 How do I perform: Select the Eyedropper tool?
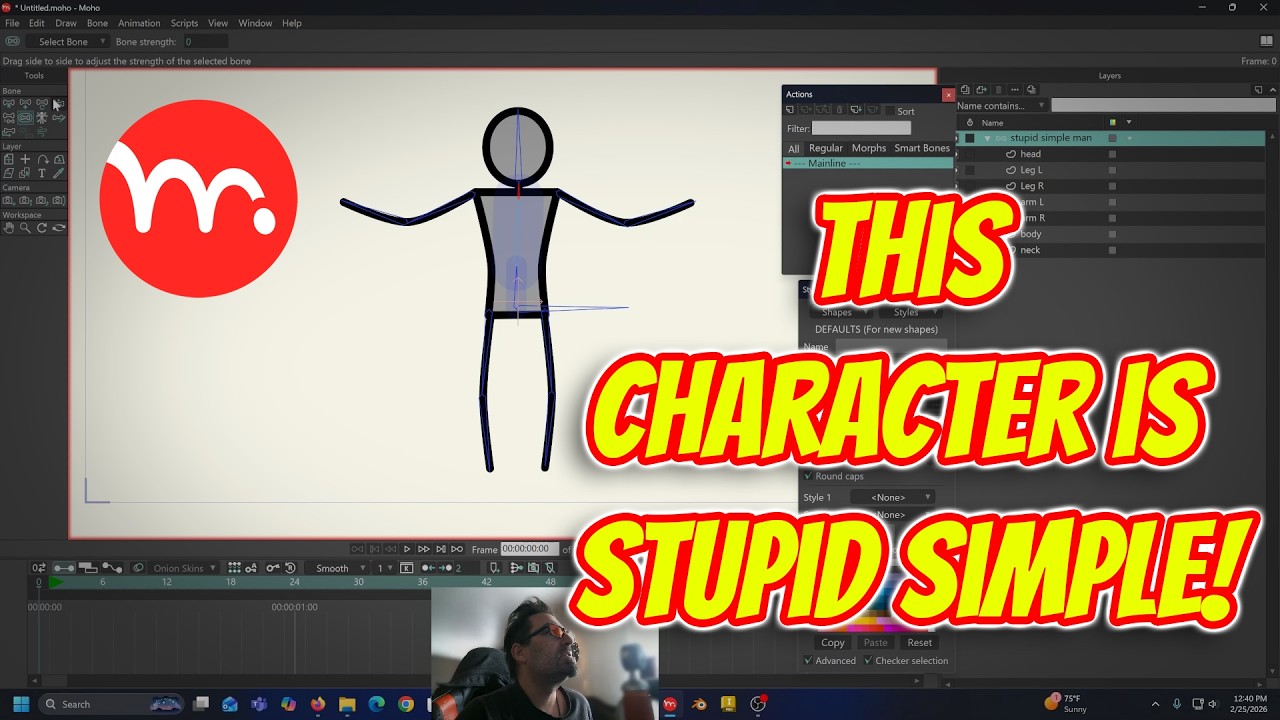[58, 173]
